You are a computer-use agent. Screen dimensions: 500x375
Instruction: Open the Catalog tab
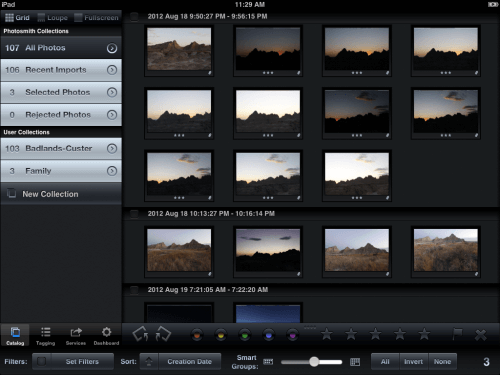tap(15, 336)
